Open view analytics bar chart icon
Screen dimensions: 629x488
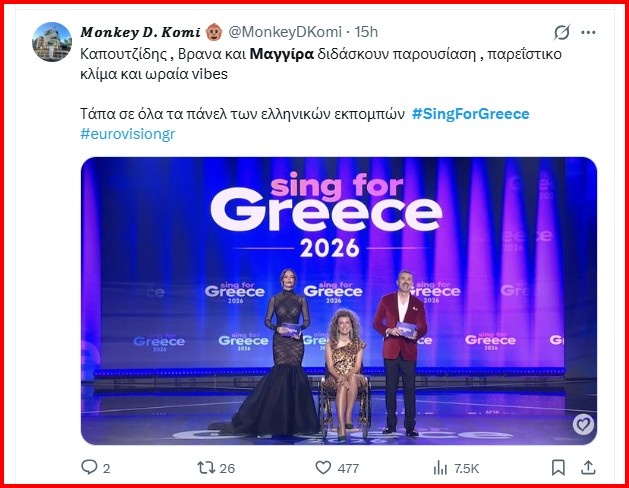440,467
